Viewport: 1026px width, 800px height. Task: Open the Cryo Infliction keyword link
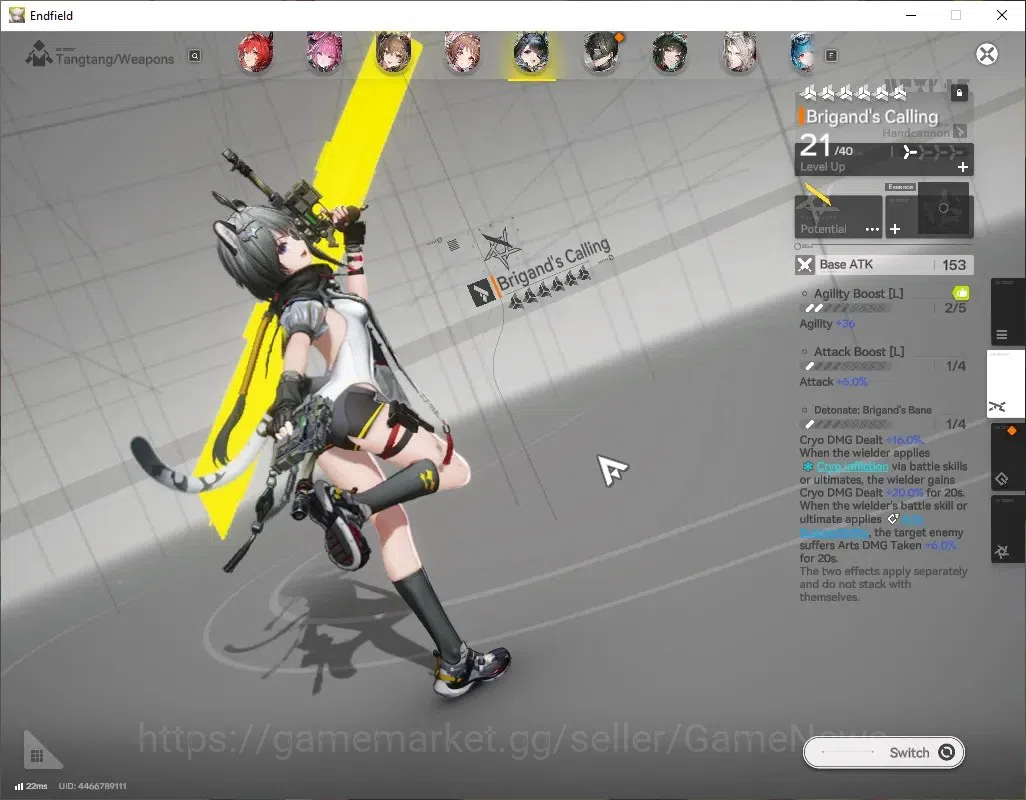(852, 466)
